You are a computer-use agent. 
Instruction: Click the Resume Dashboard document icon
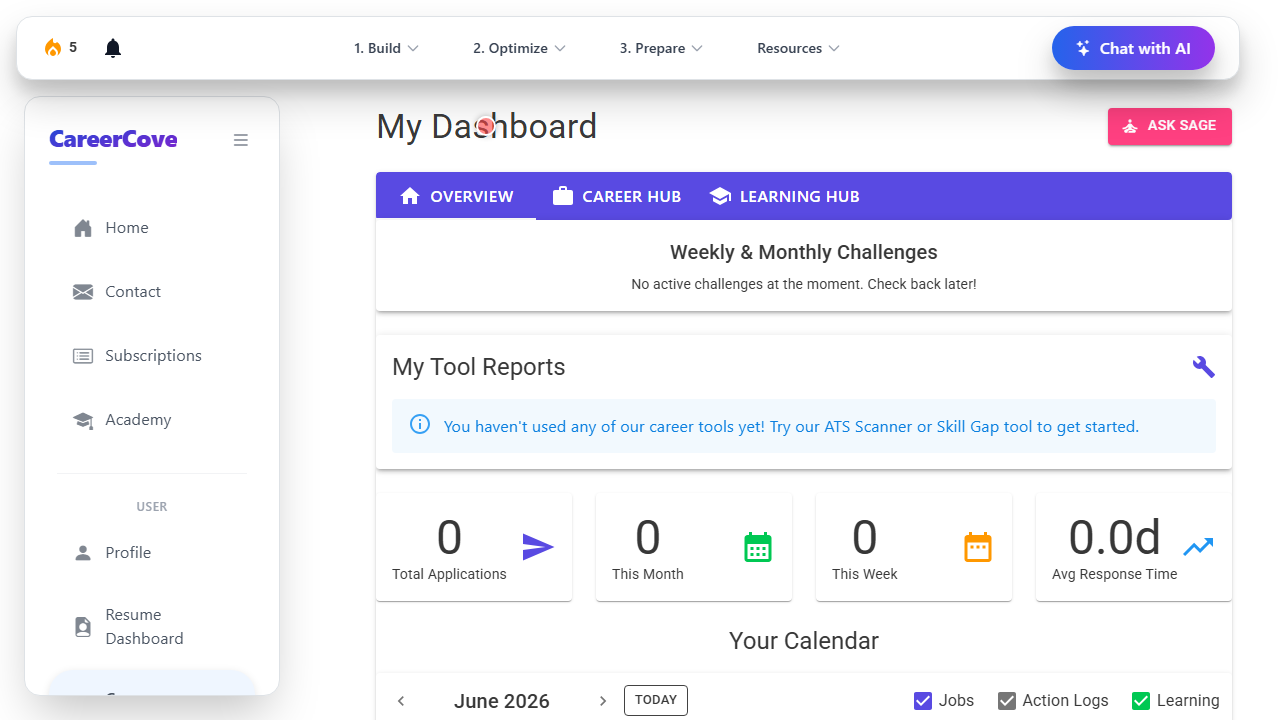(x=83, y=627)
